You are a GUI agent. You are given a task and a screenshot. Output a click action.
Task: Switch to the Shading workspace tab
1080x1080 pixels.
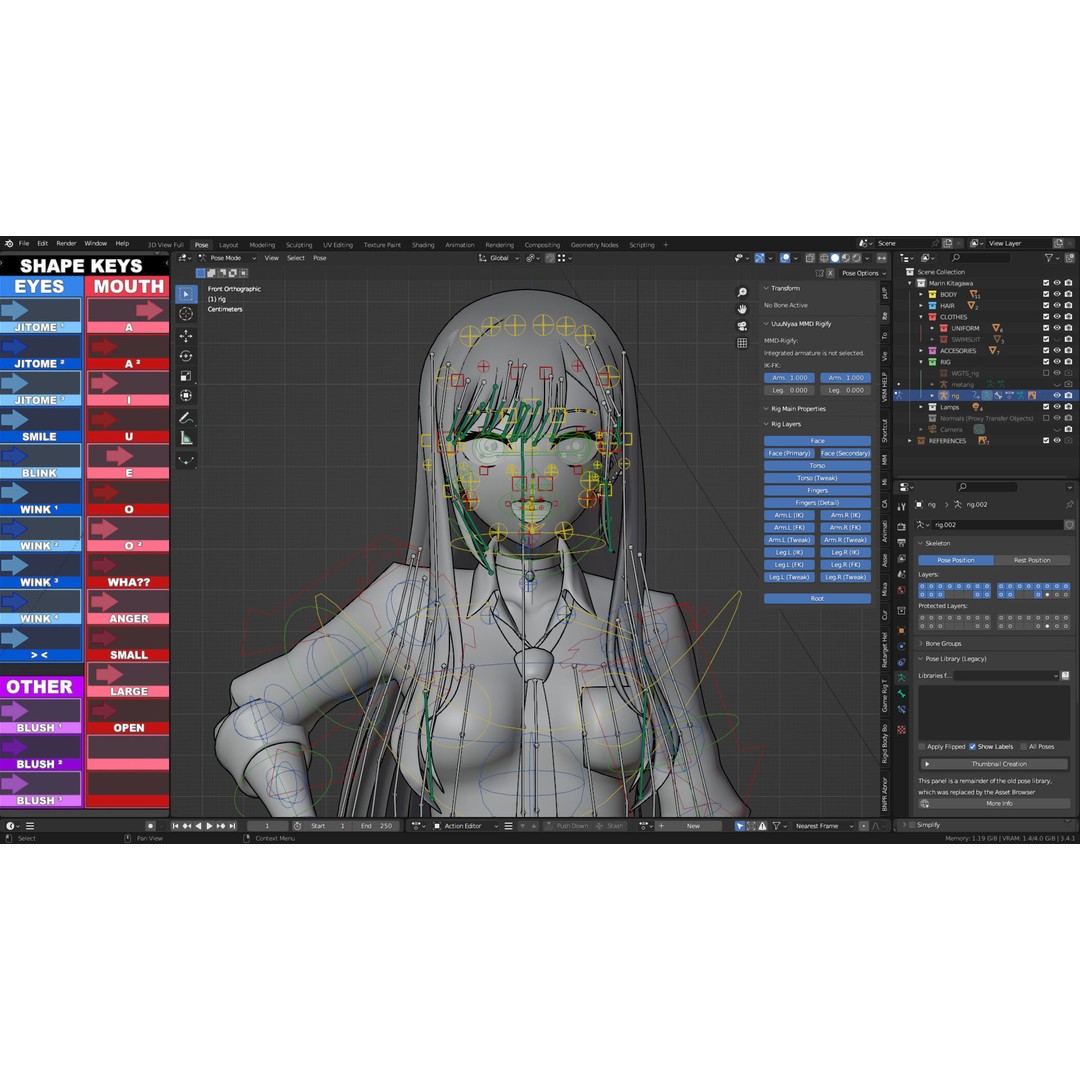point(423,245)
